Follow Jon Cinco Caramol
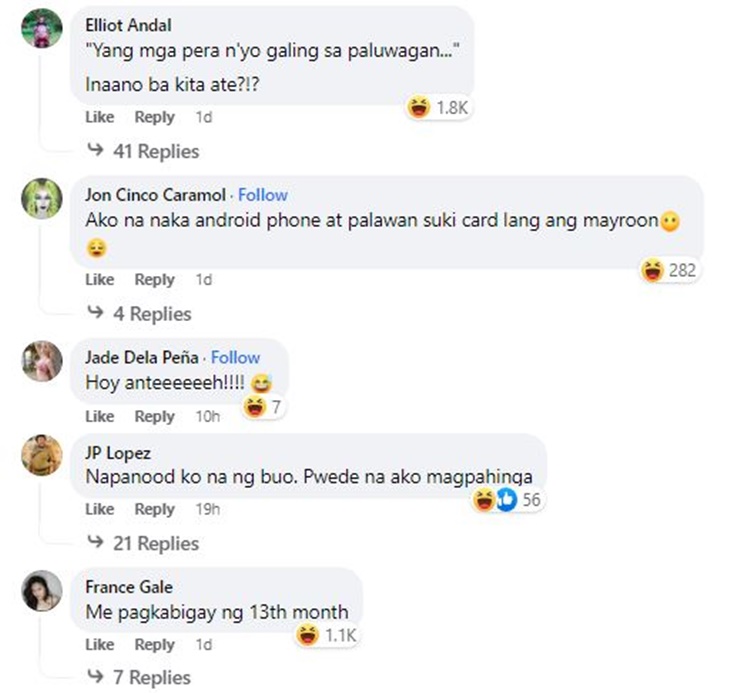The image size is (750, 693). pyautogui.click(x=263, y=195)
